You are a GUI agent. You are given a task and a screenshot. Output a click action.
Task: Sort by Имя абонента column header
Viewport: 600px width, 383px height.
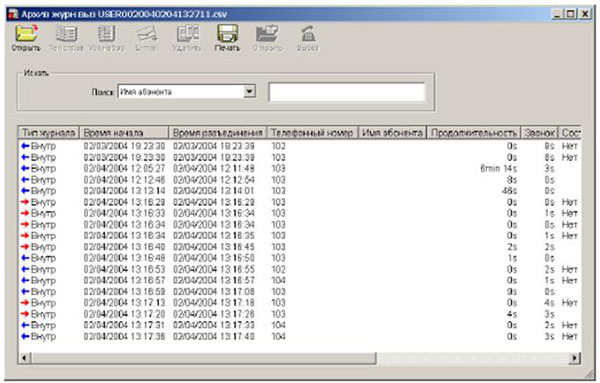tap(392, 133)
